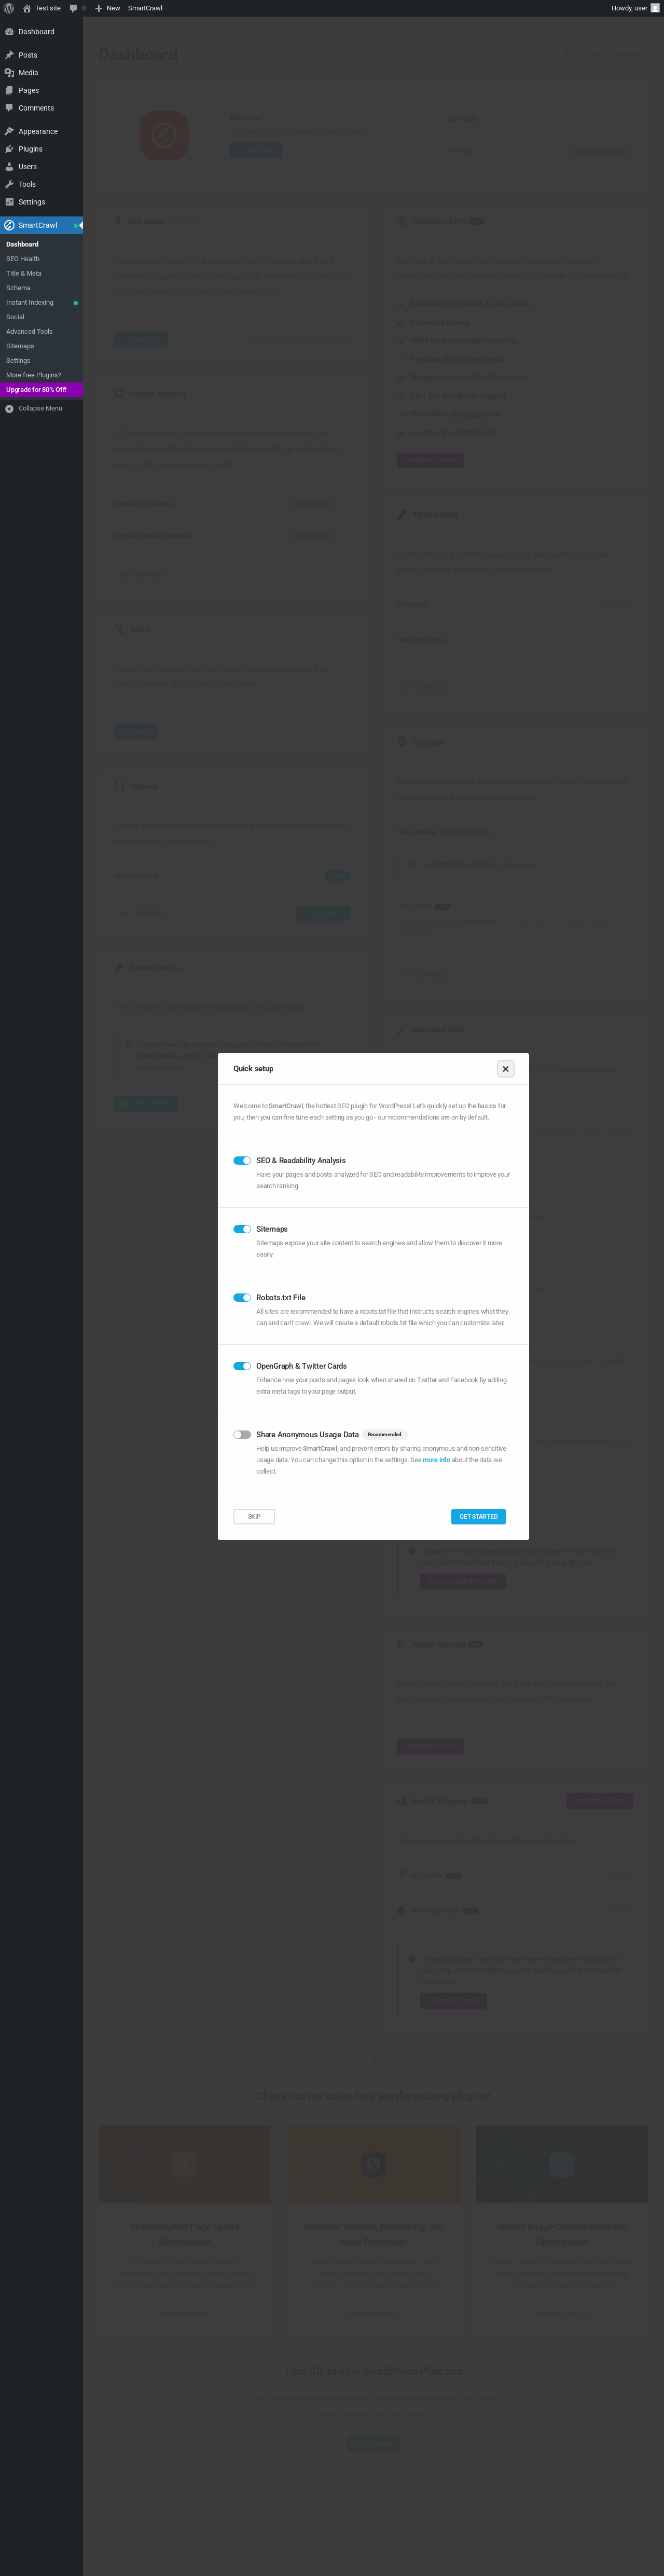Enable Share Anonymous Usage Data toggle

tap(242, 1434)
